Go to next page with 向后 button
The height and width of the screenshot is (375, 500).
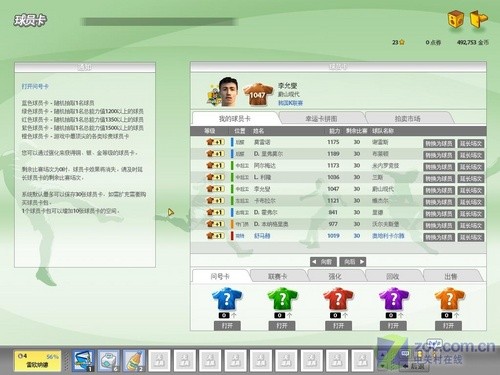(x=353, y=262)
